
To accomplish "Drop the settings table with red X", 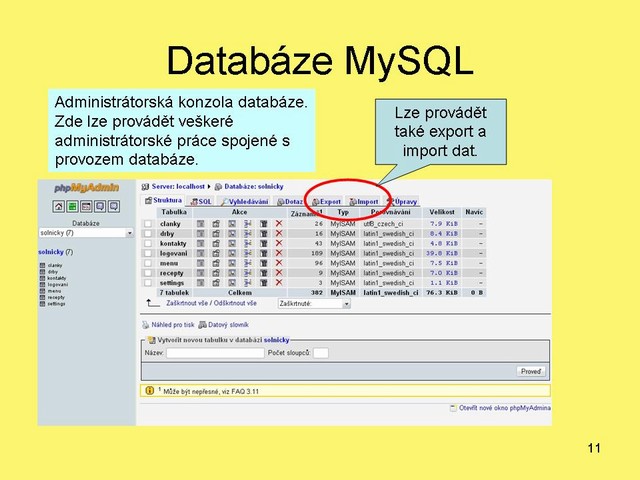I will click(279, 282).
